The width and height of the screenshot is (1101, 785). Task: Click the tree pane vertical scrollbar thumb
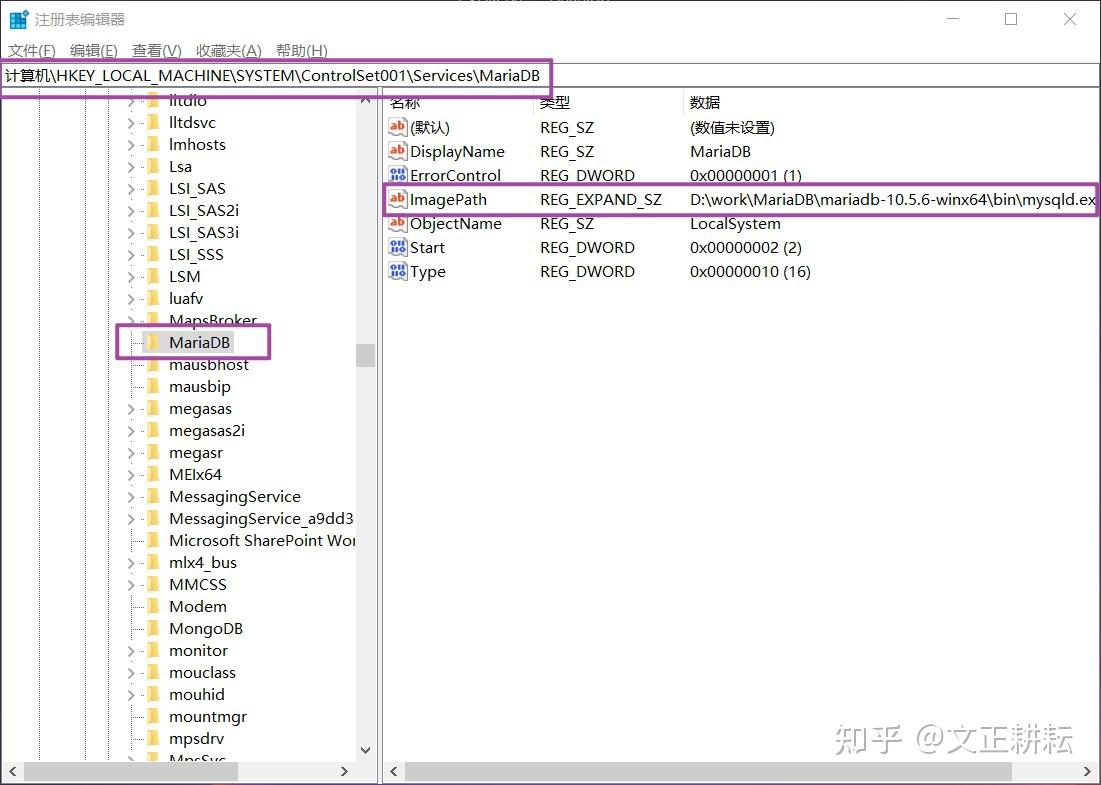click(x=365, y=355)
